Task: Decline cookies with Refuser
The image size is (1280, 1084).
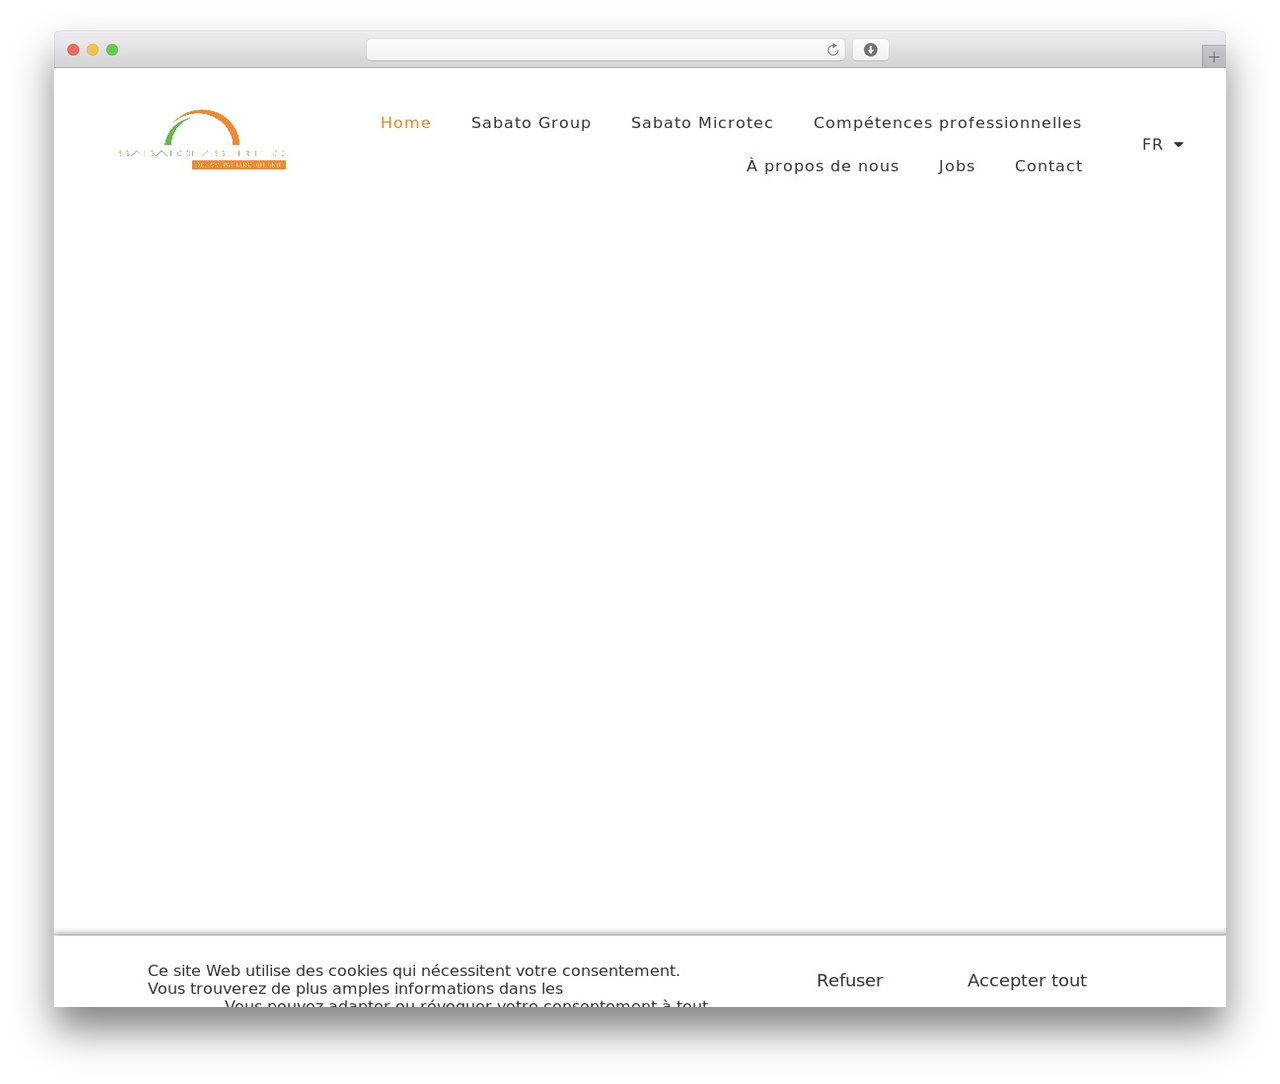Action: [x=850, y=980]
